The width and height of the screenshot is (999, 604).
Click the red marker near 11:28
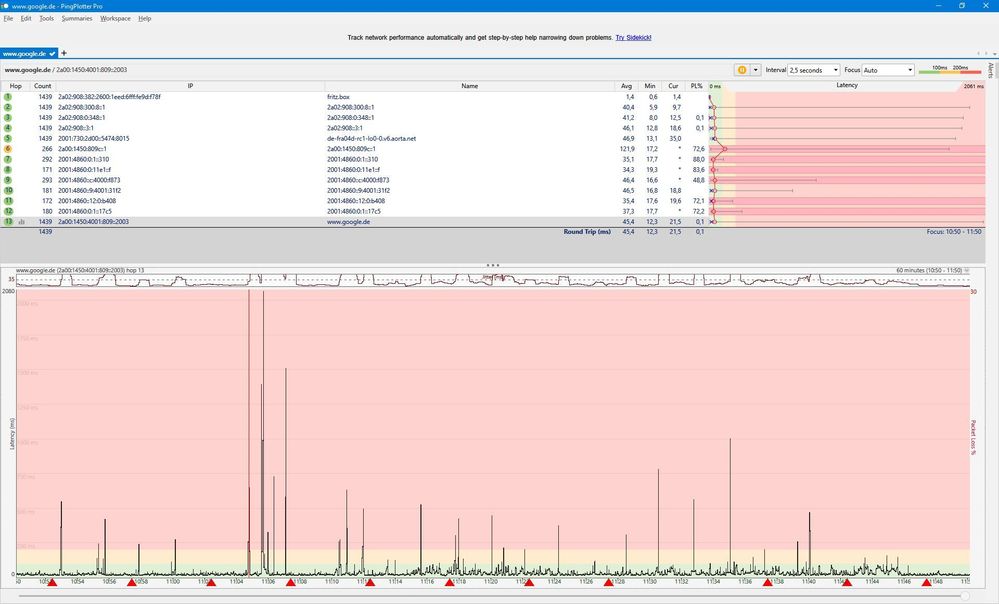tap(608, 582)
